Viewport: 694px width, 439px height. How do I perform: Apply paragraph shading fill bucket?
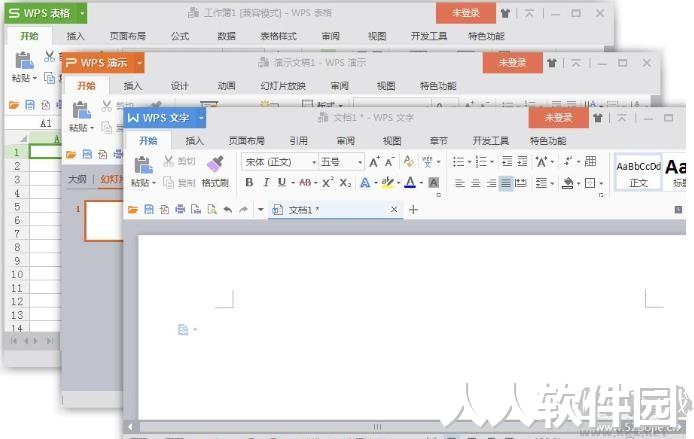(x=567, y=183)
